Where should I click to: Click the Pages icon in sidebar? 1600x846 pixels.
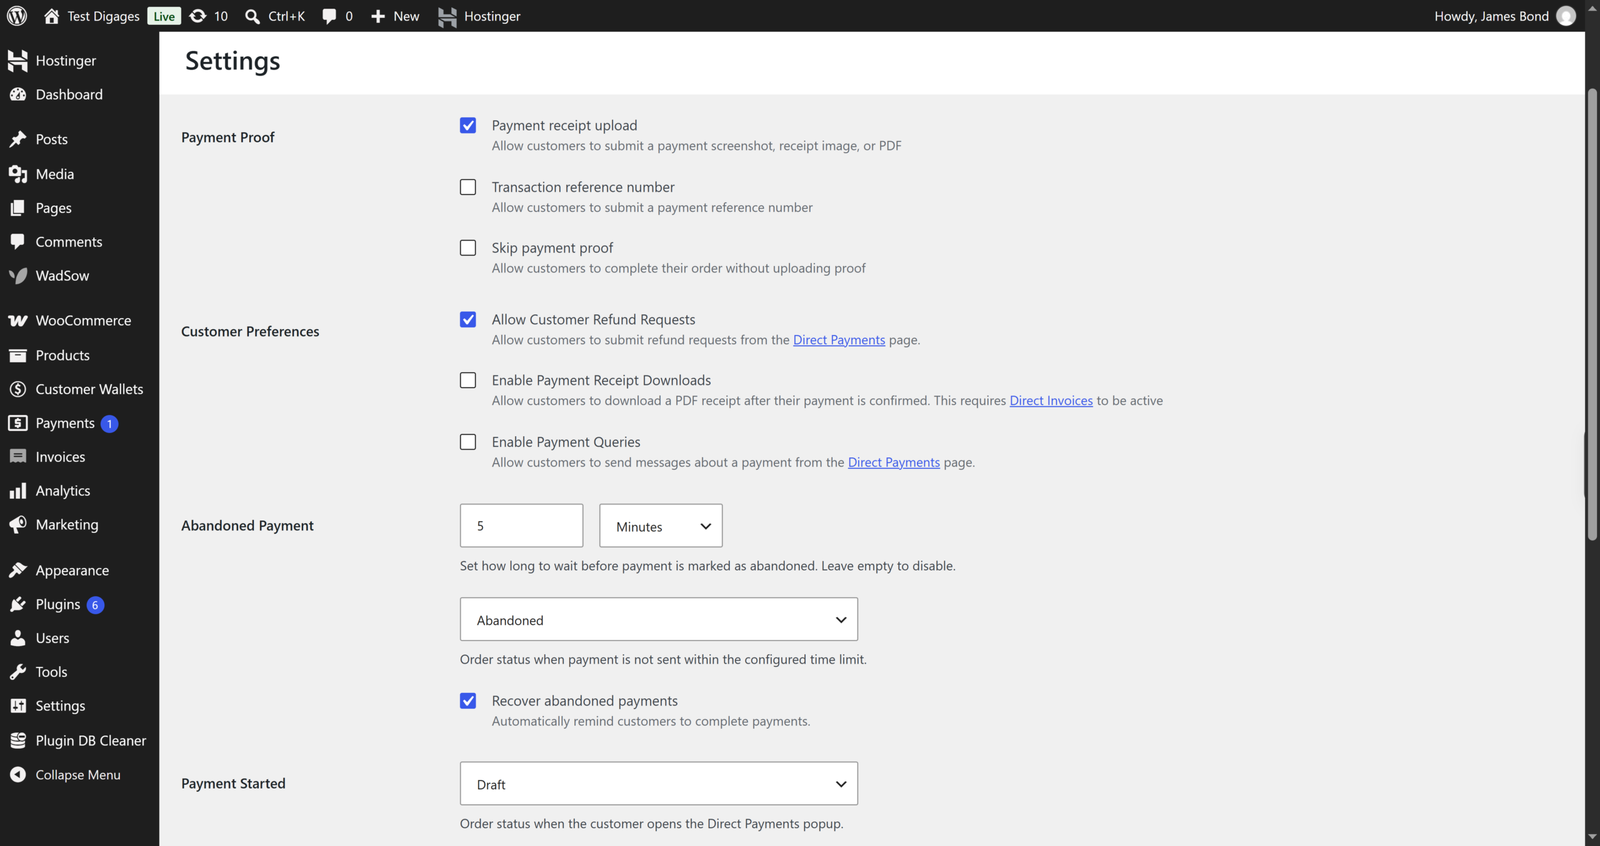coord(18,208)
